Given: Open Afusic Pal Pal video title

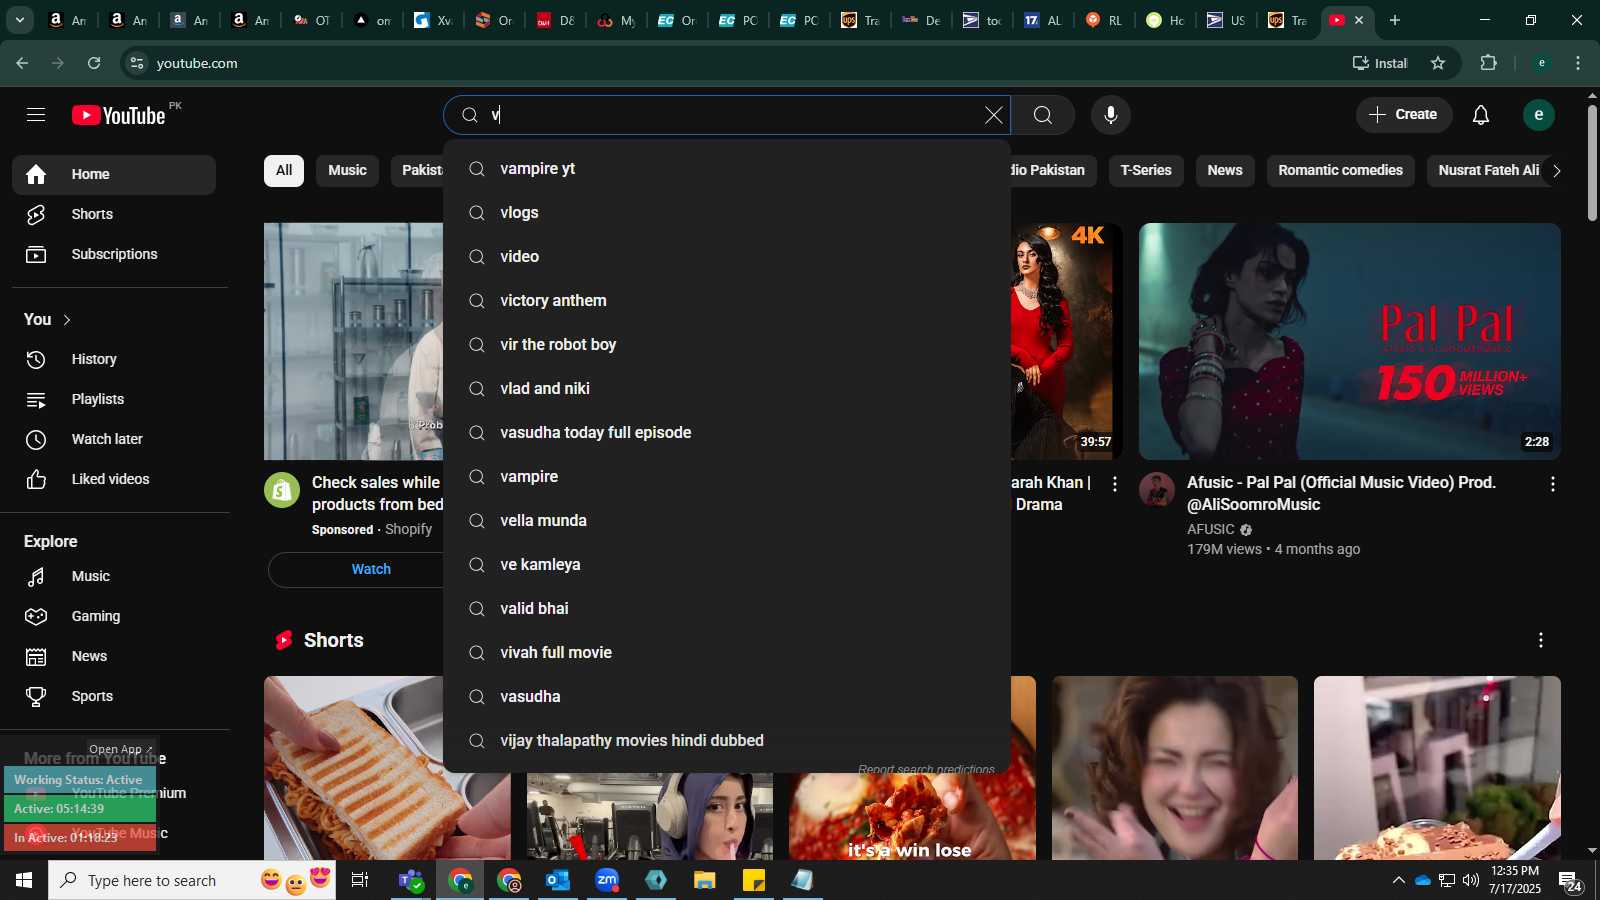Looking at the screenshot, I should (x=1341, y=493).
